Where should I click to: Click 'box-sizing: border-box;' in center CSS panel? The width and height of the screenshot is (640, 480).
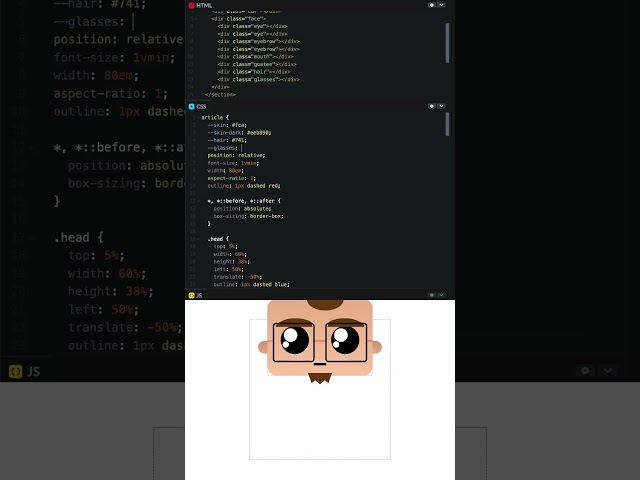pos(248,216)
